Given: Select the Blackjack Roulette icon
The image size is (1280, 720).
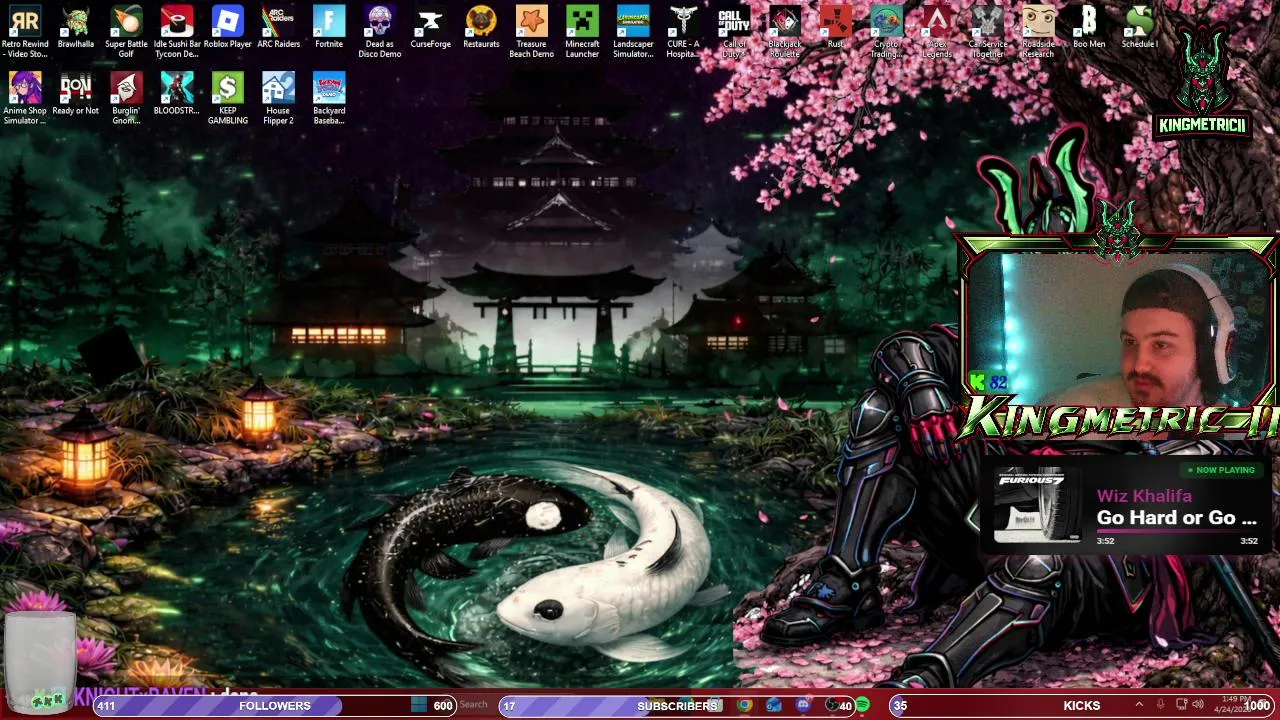Looking at the screenshot, I should (785, 32).
